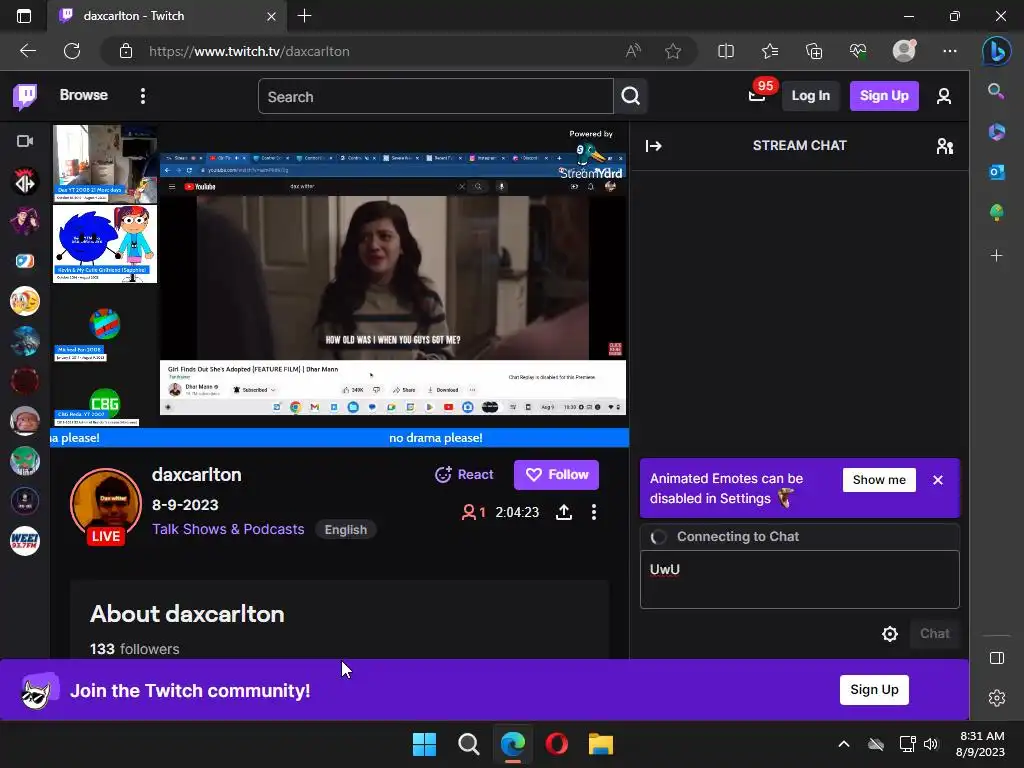Open the clock showing 8:31 AM
The image size is (1024, 768).
[x=980, y=744]
